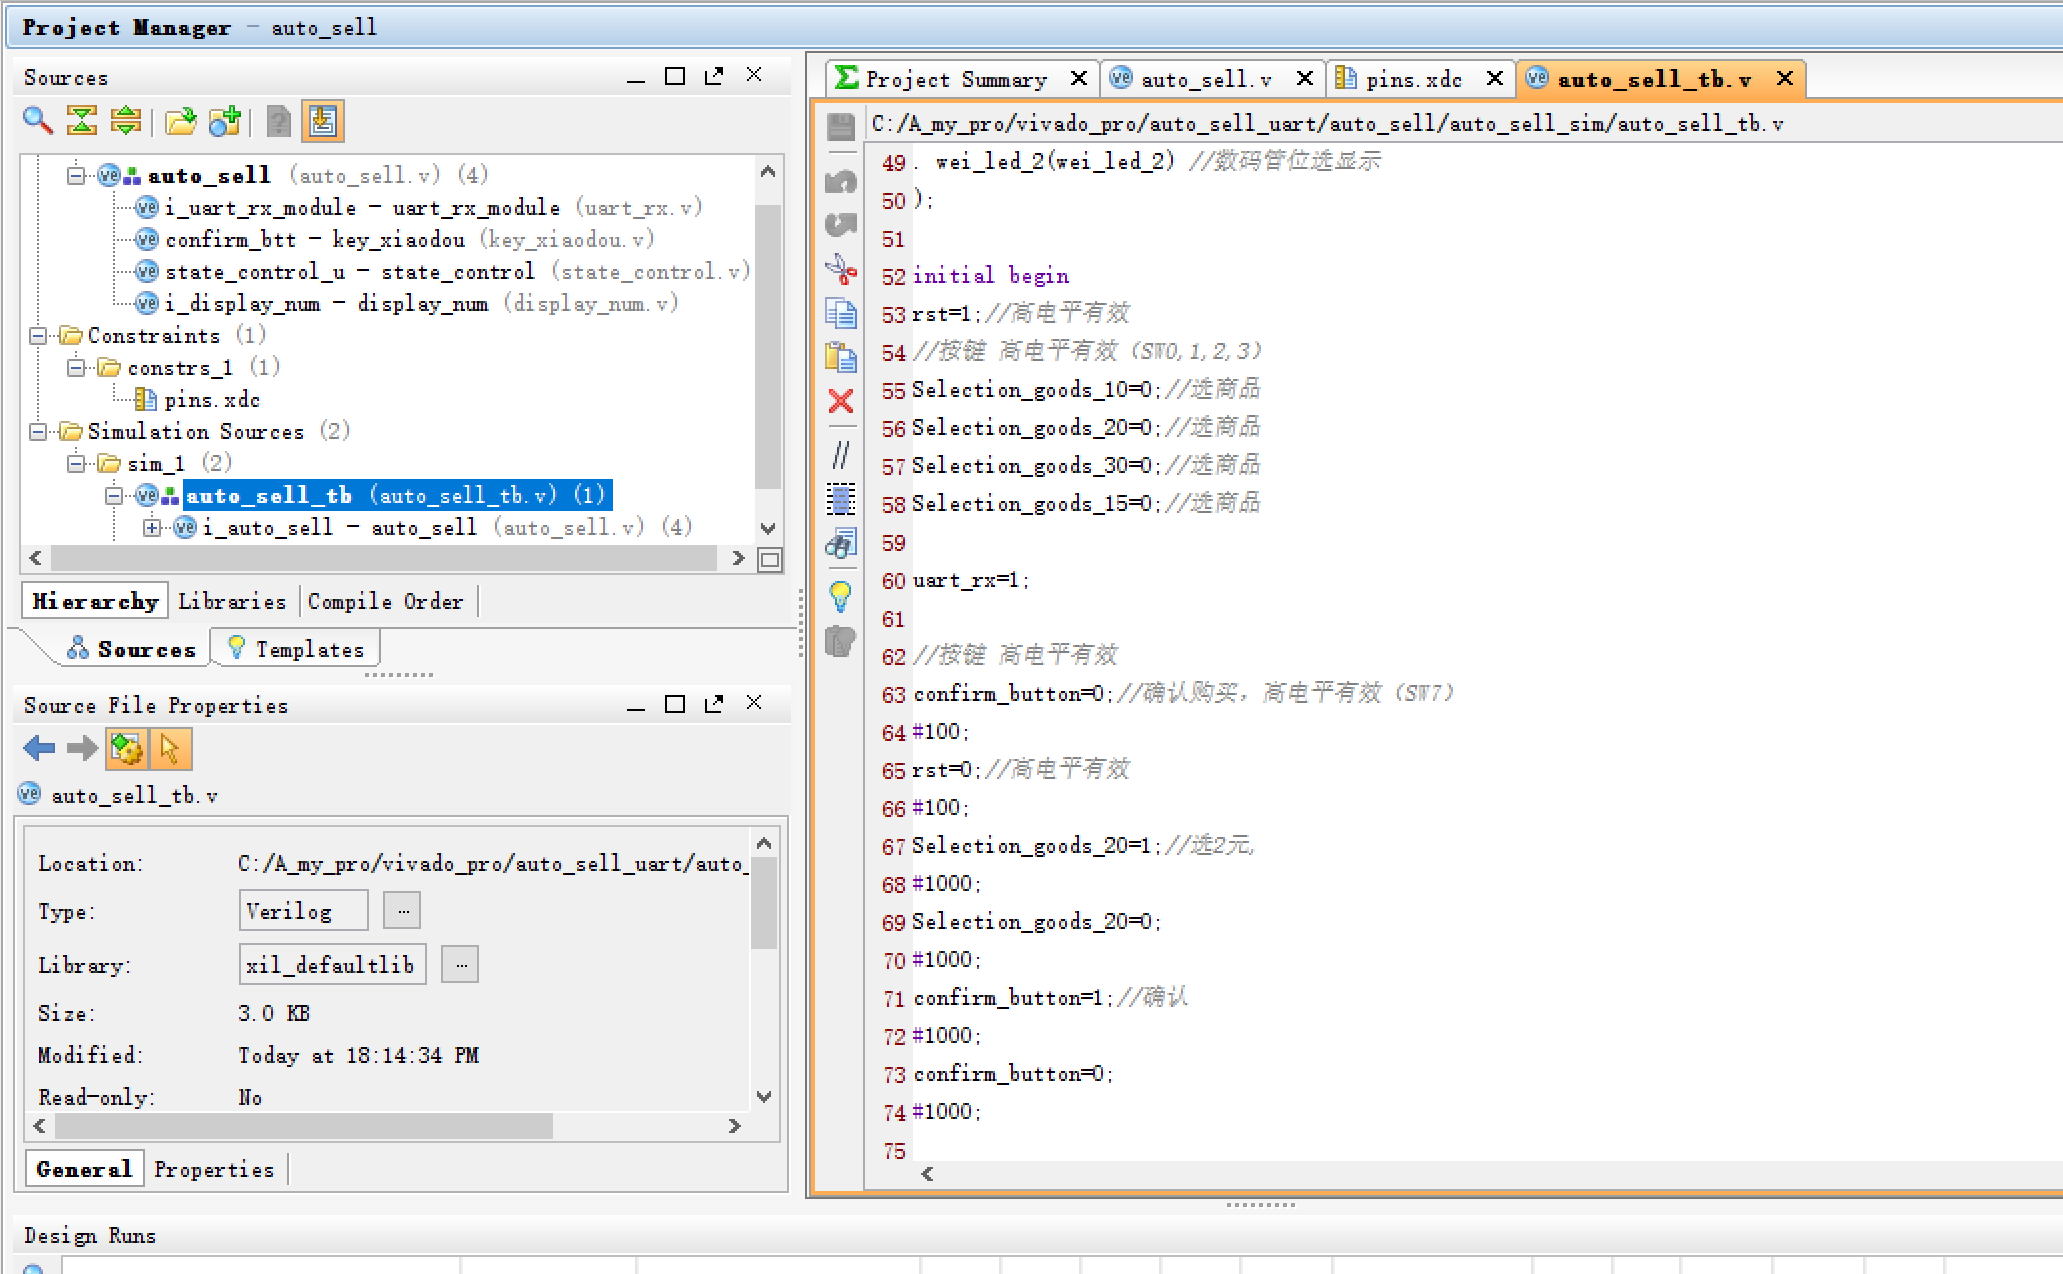The width and height of the screenshot is (2063, 1274).
Task: Click the xil_defaultlib library field
Action: pos(333,965)
